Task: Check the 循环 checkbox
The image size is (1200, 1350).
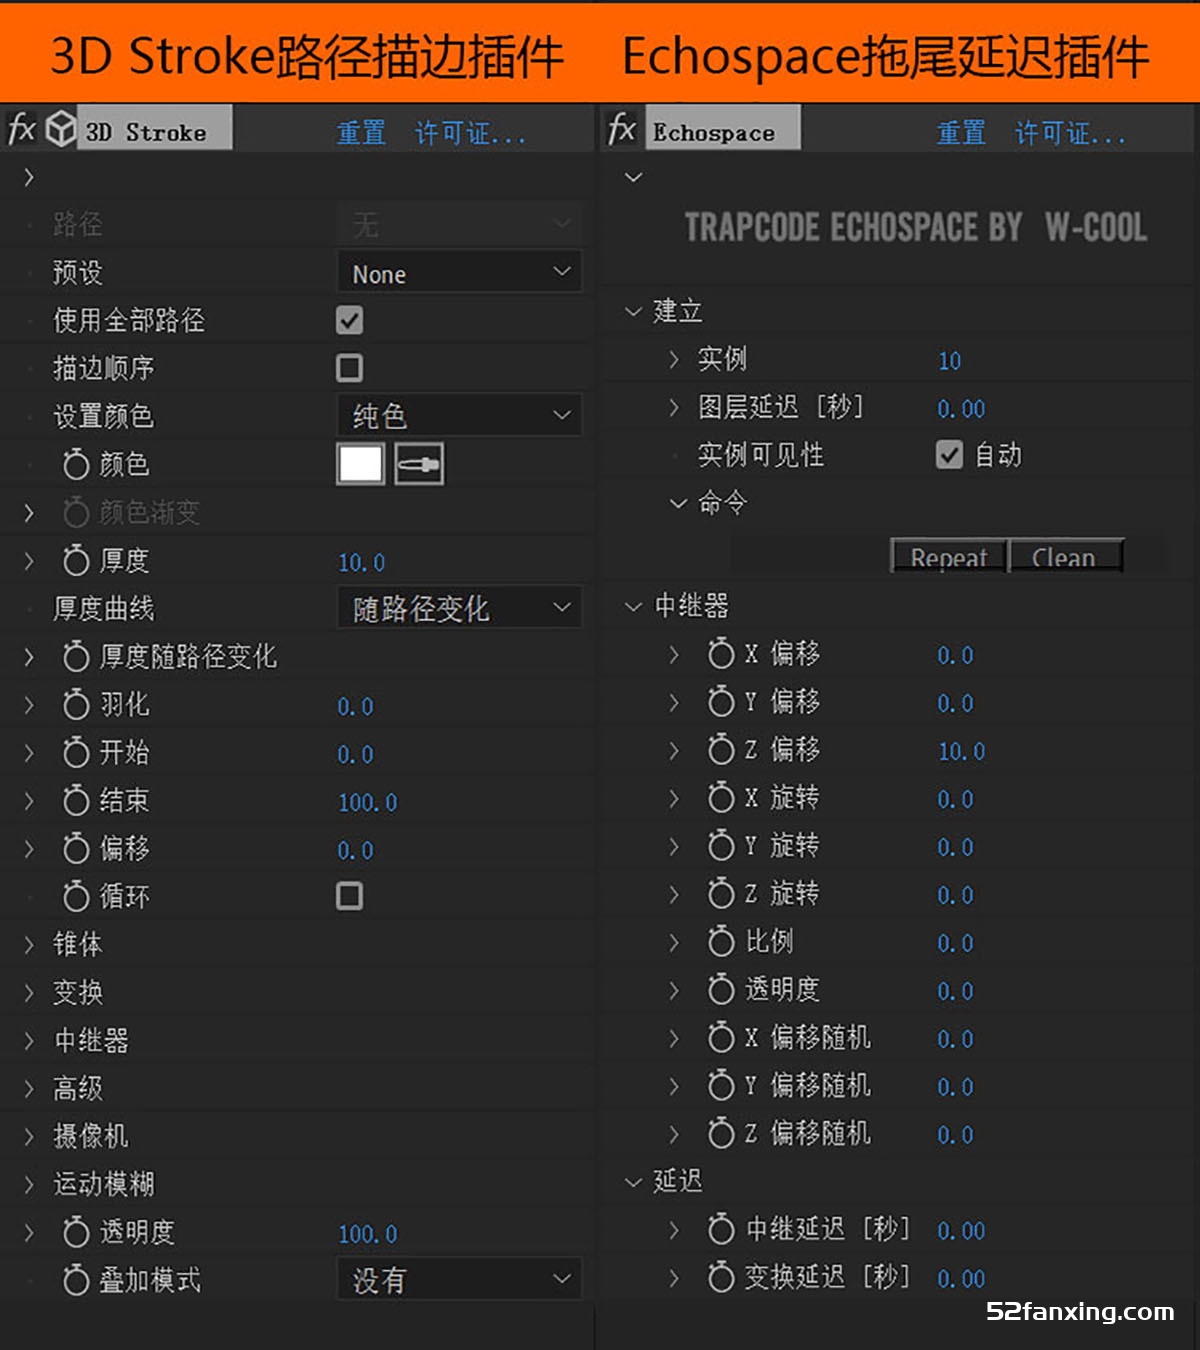Action: coord(349,896)
